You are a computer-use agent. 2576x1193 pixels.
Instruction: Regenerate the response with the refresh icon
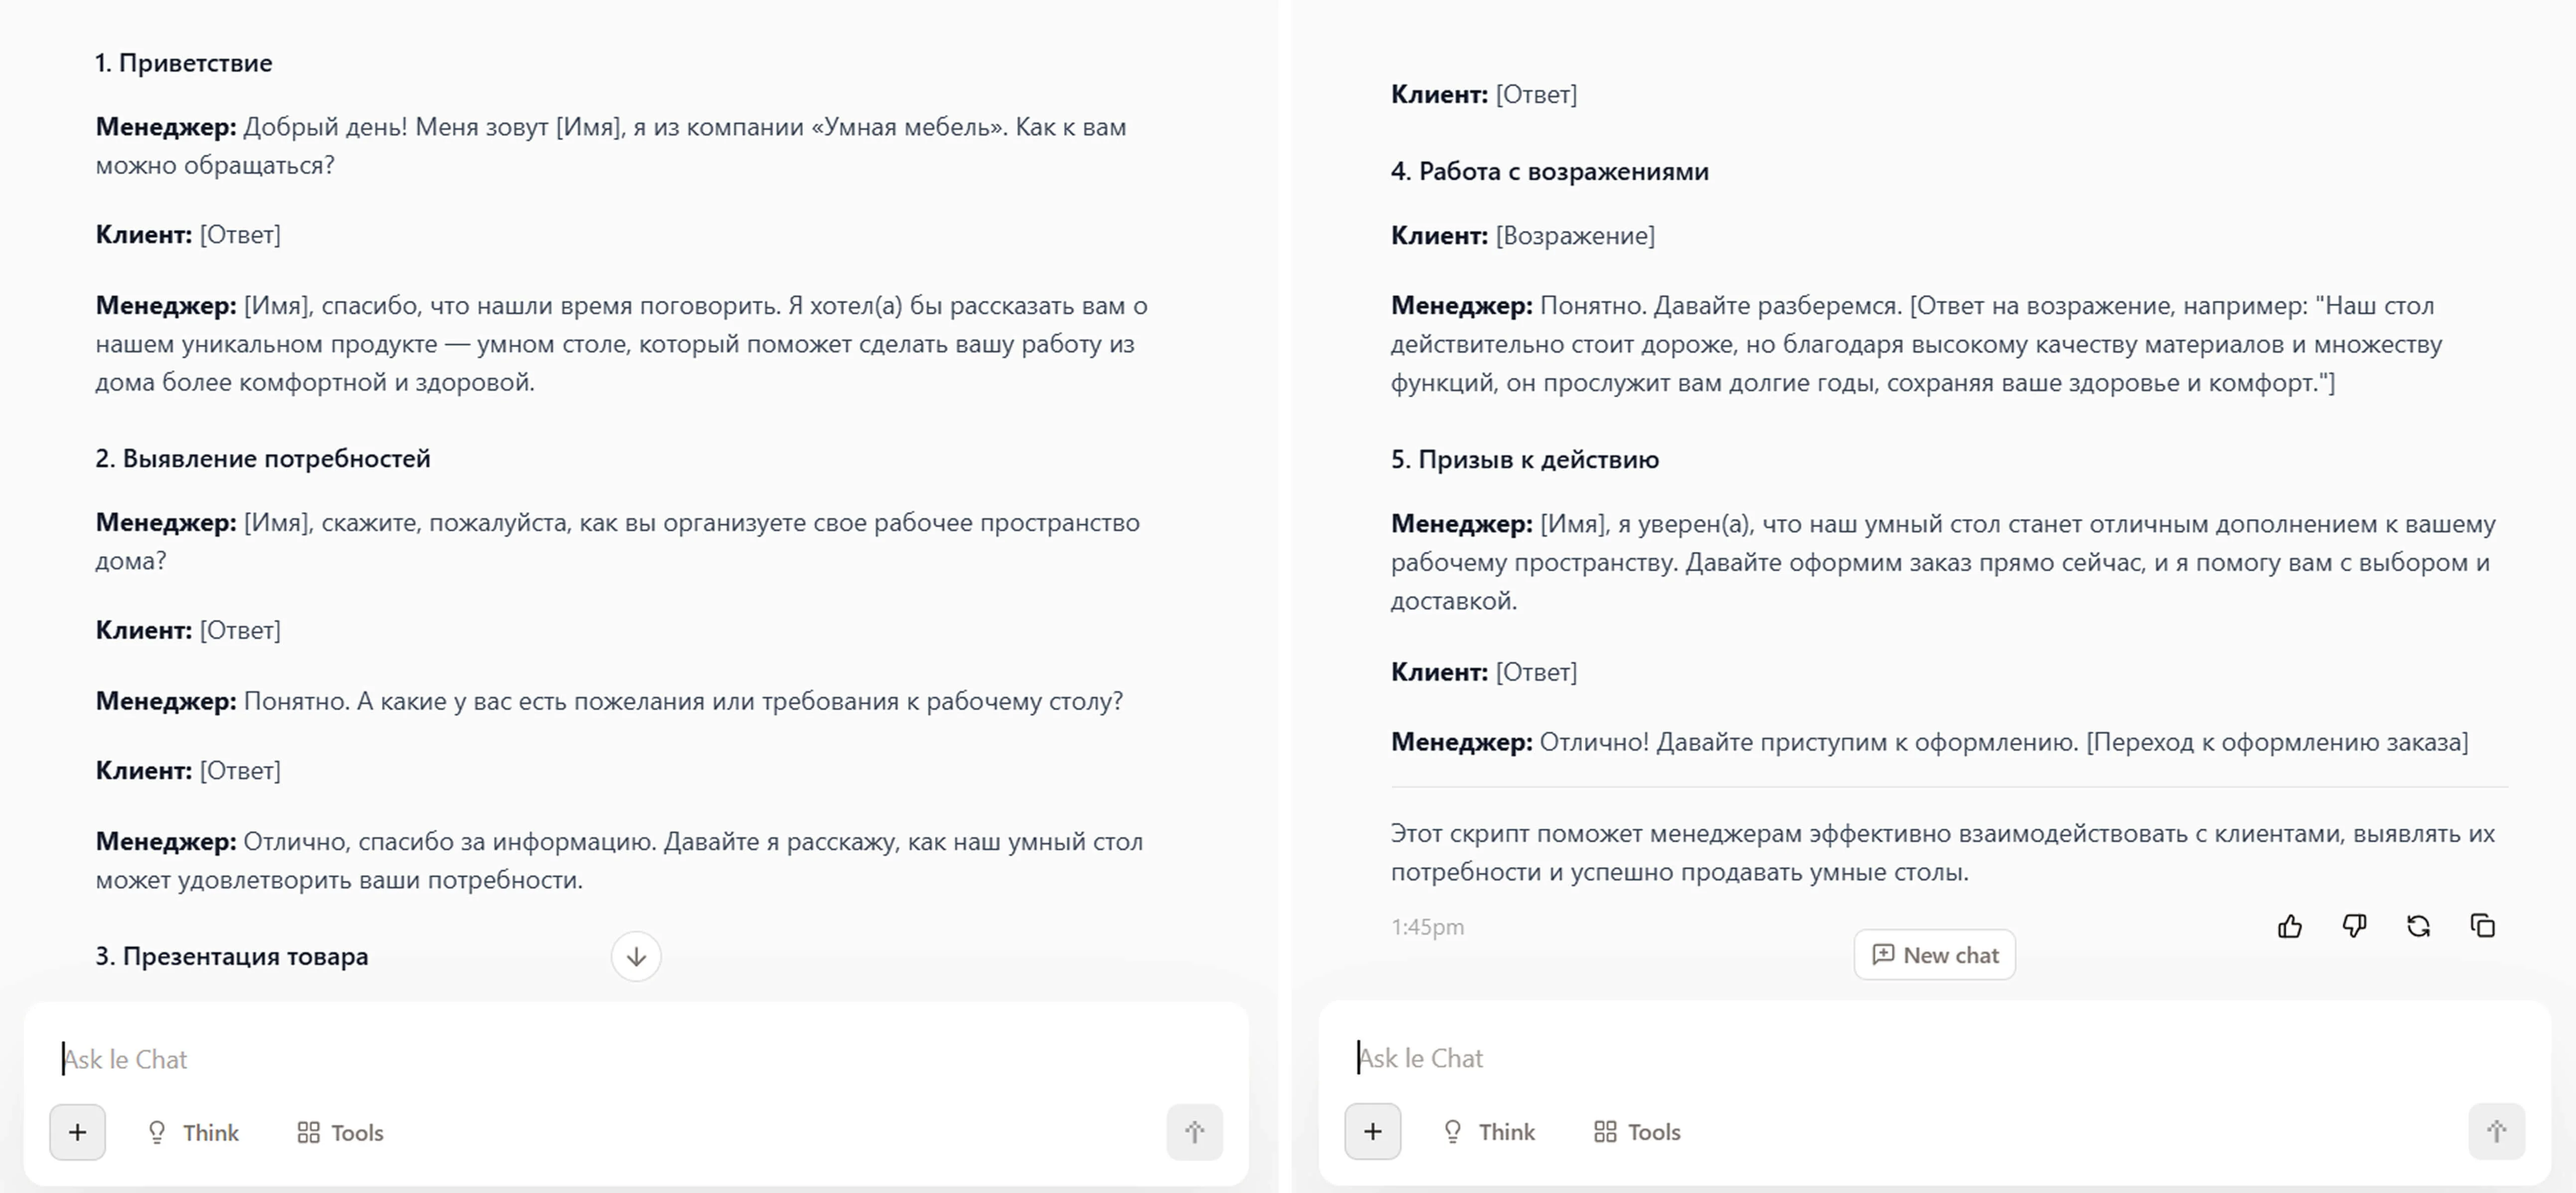tap(2419, 927)
